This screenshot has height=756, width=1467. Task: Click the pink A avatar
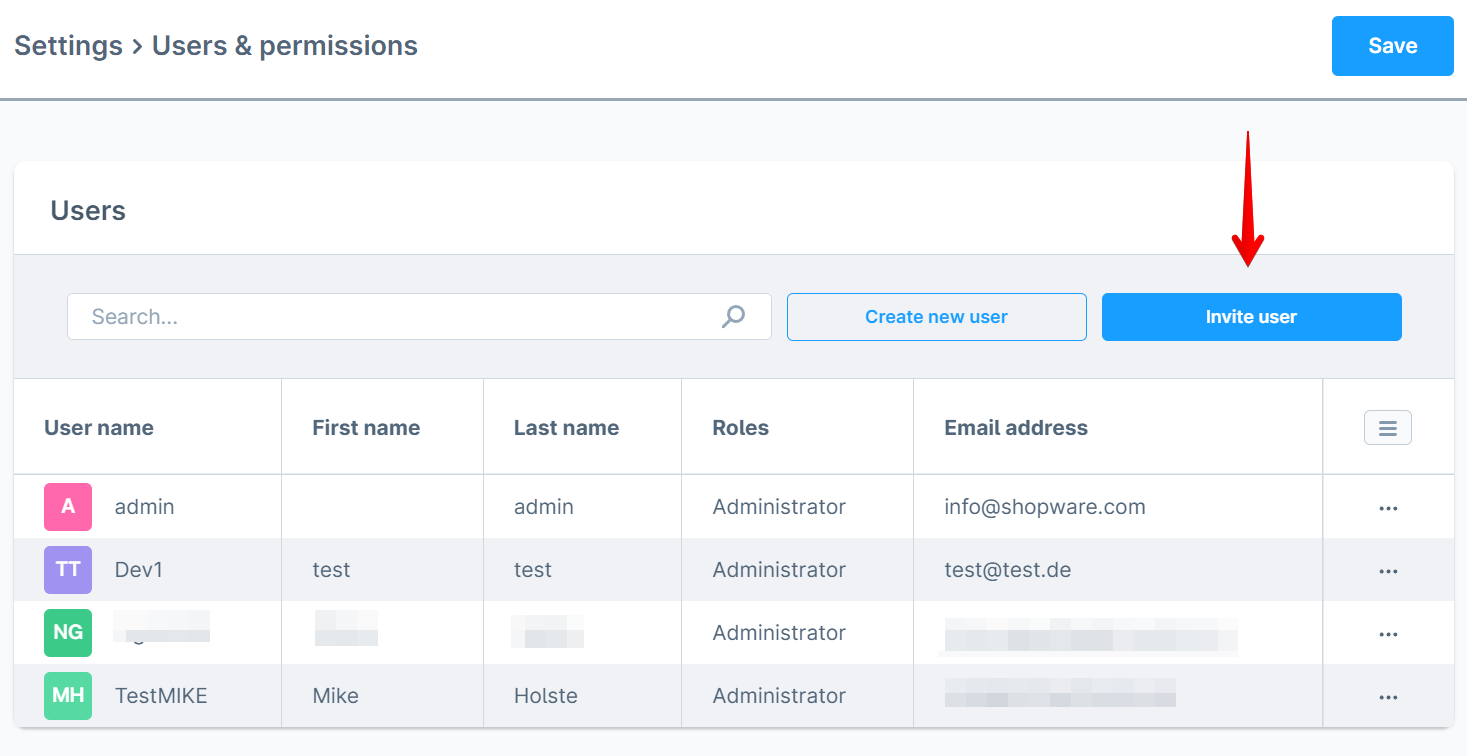(68, 507)
